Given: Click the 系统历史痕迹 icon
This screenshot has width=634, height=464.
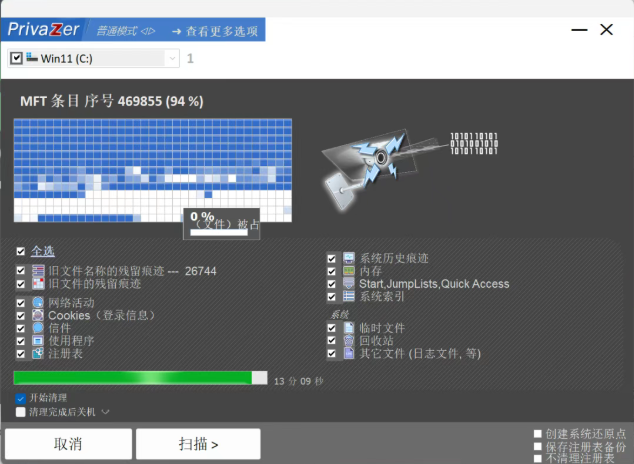Looking at the screenshot, I should point(349,258).
